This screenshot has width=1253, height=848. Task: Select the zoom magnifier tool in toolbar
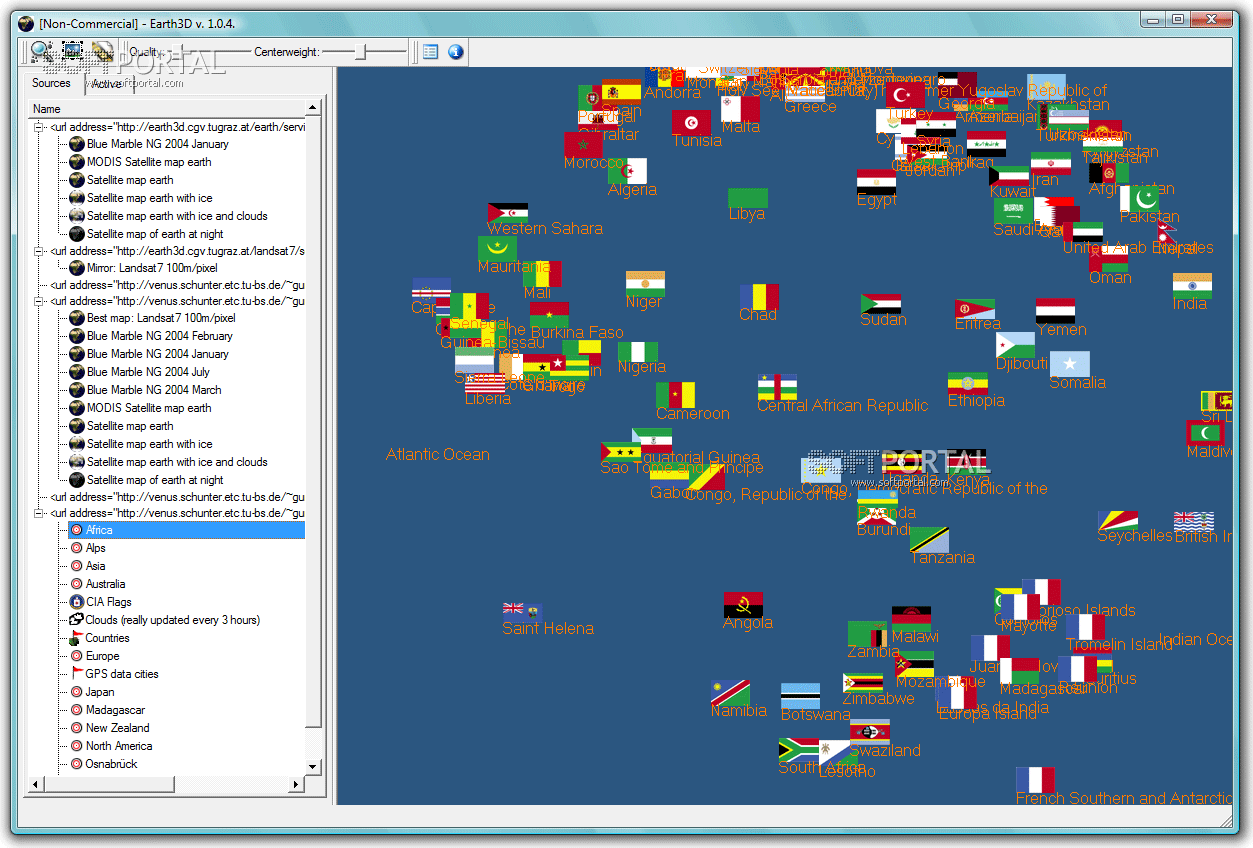(41, 51)
